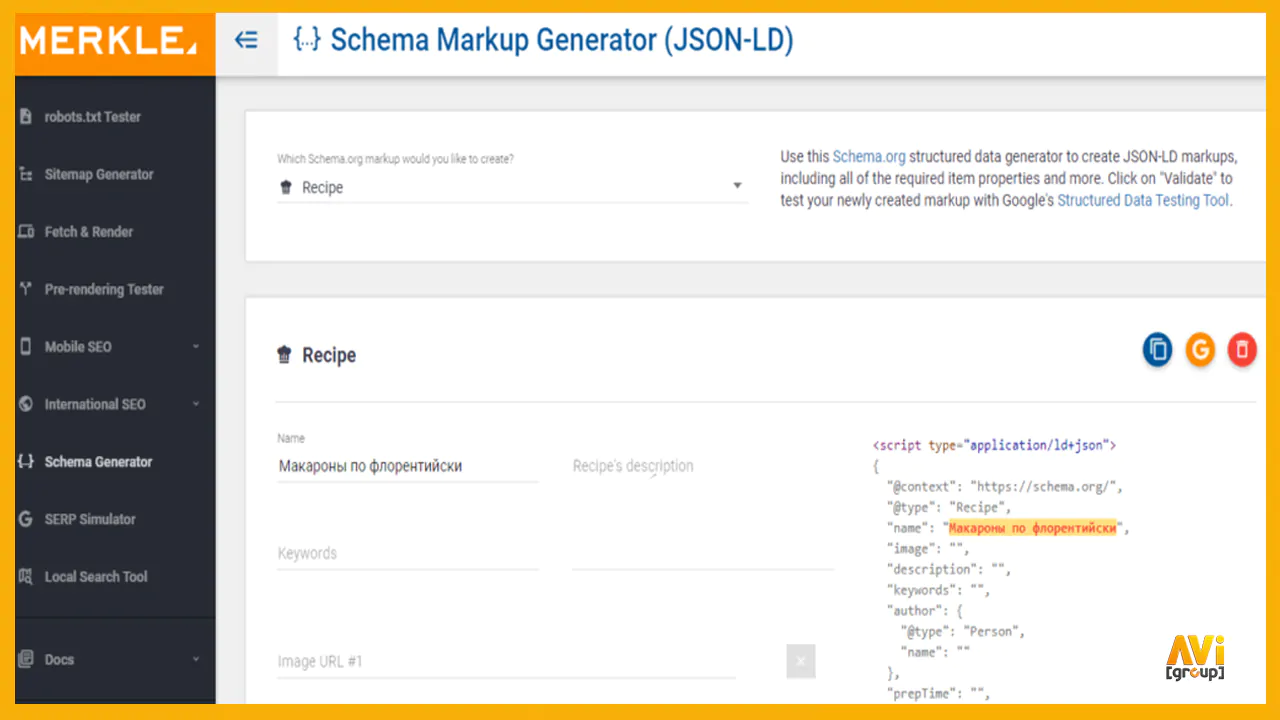Screen dimensions: 1280x720
Task: Select Pre-rendering Tester in sidebar
Action: [x=104, y=289]
